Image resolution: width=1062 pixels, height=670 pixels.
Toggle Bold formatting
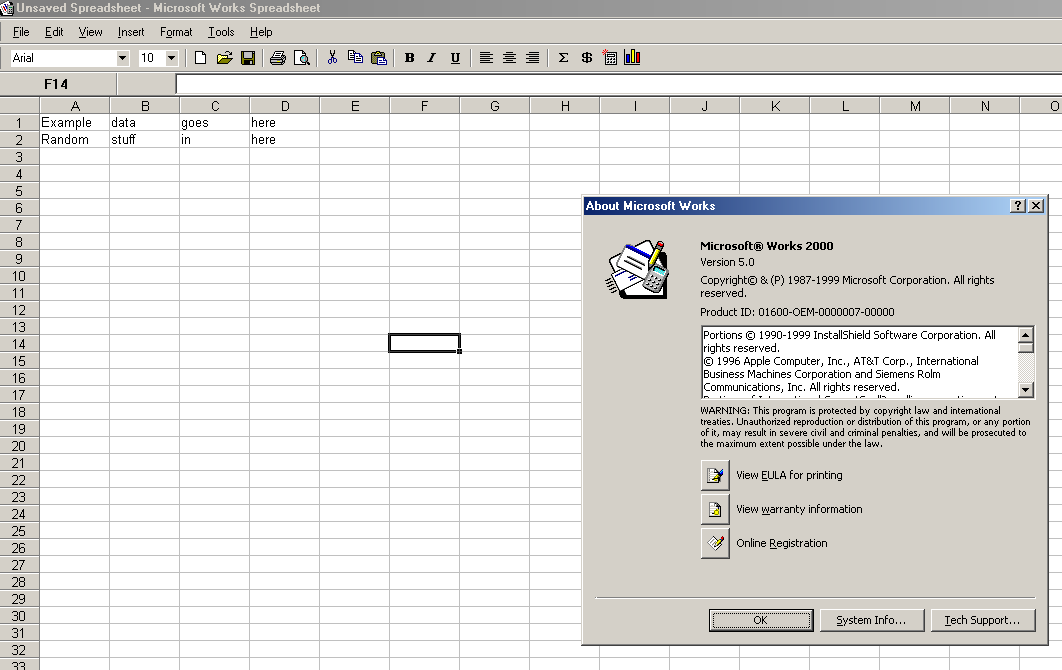(x=409, y=58)
